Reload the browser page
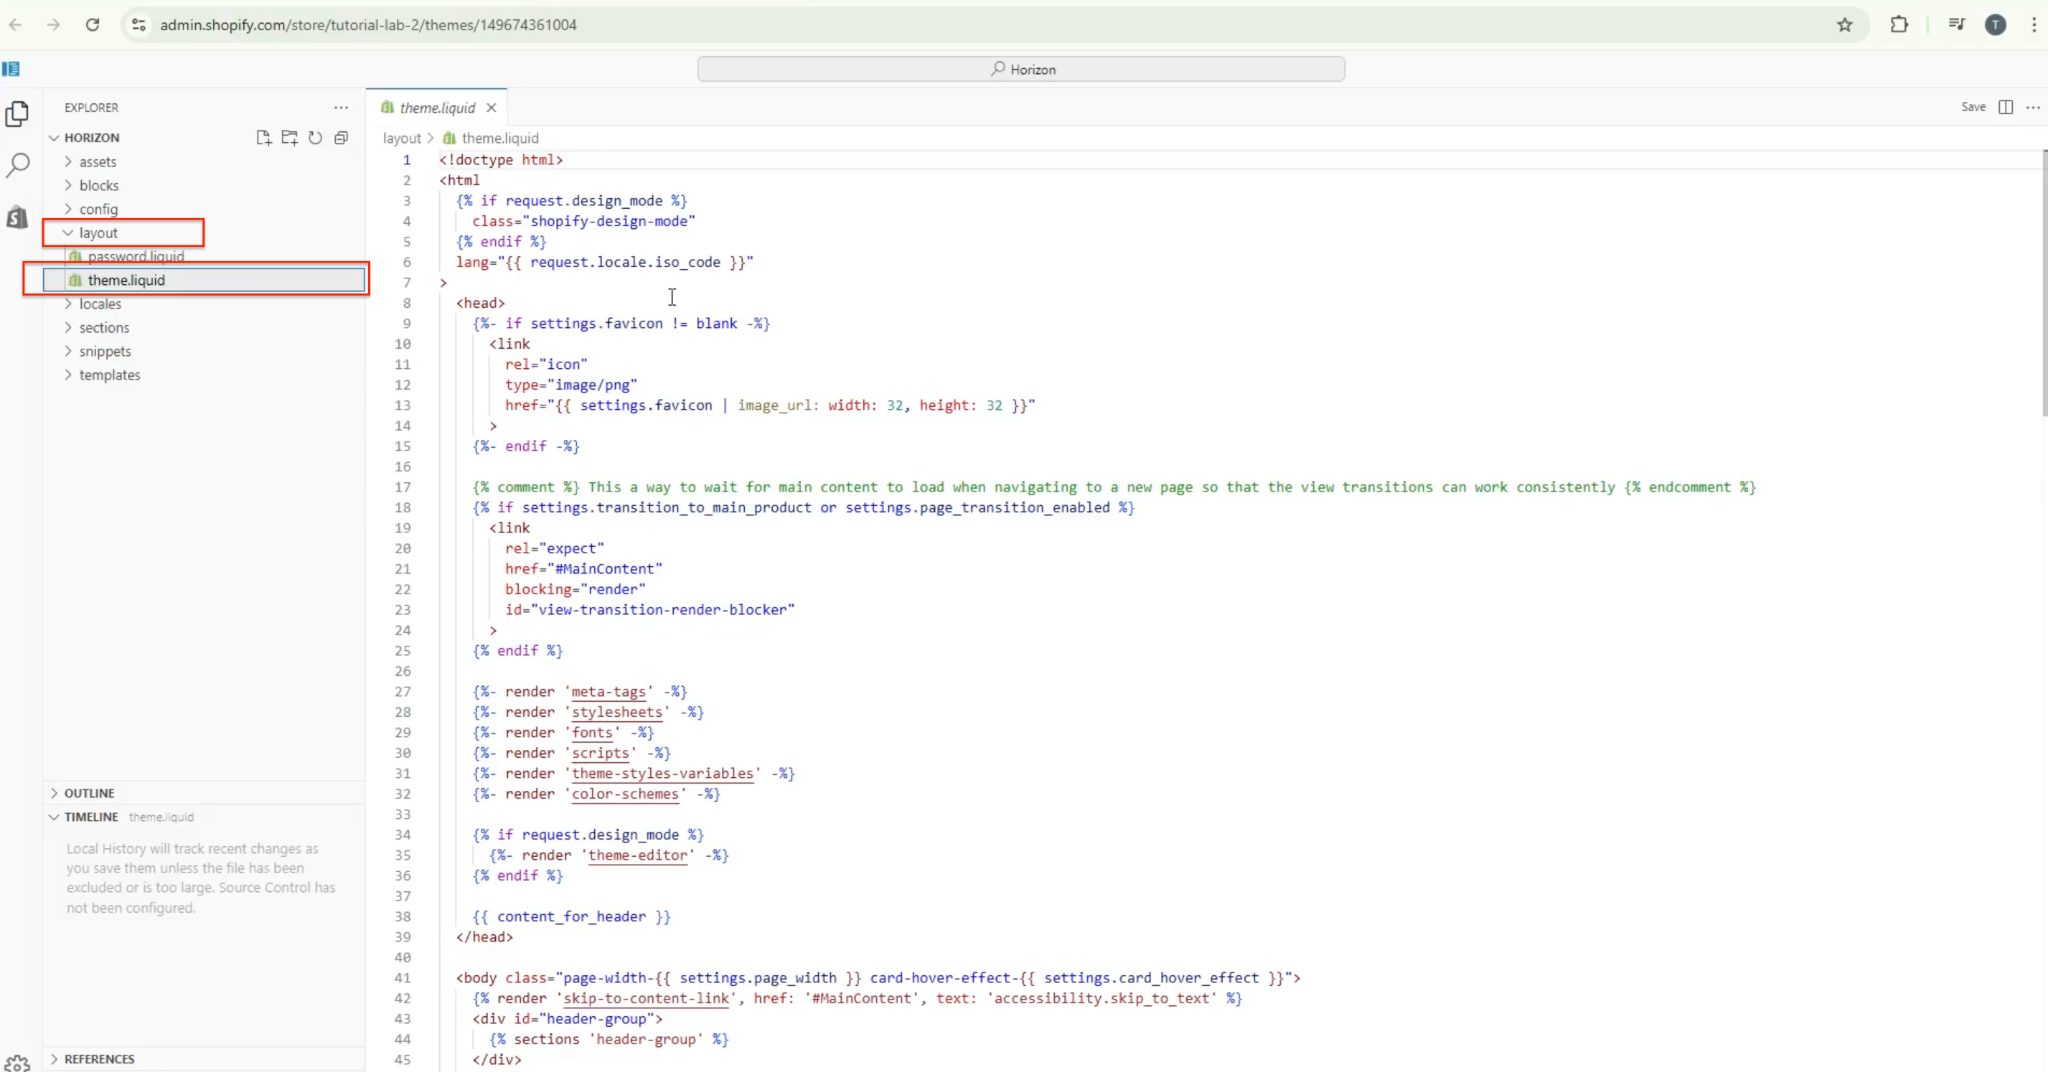This screenshot has width=2048, height=1072. click(x=92, y=25)
